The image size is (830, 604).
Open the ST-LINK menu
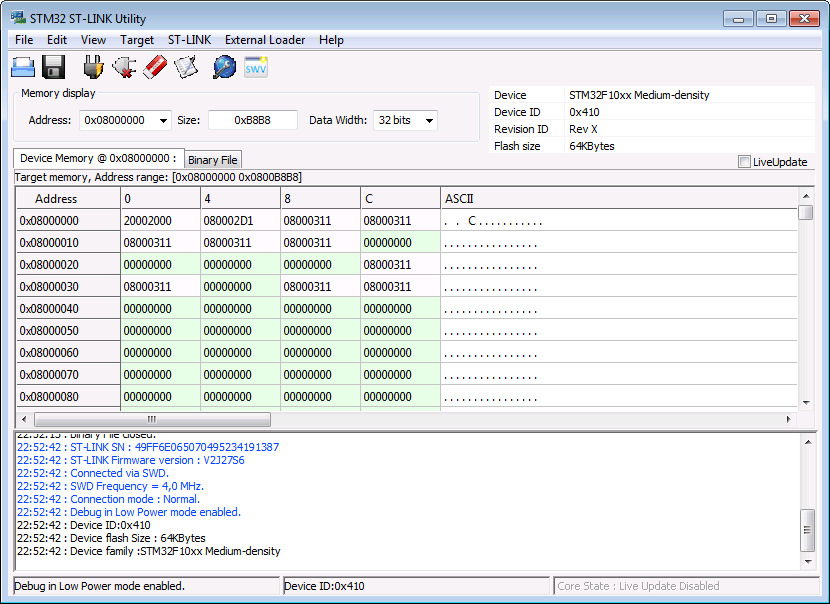189,40
